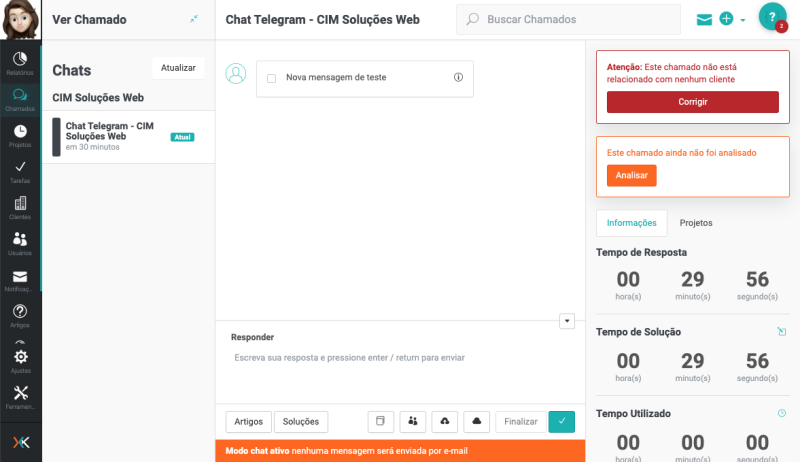Viewport: 800px width, 462px height.
Task: Tick the checkbox beside Nova mensagem de teste
Action: [x=271, y=78]
